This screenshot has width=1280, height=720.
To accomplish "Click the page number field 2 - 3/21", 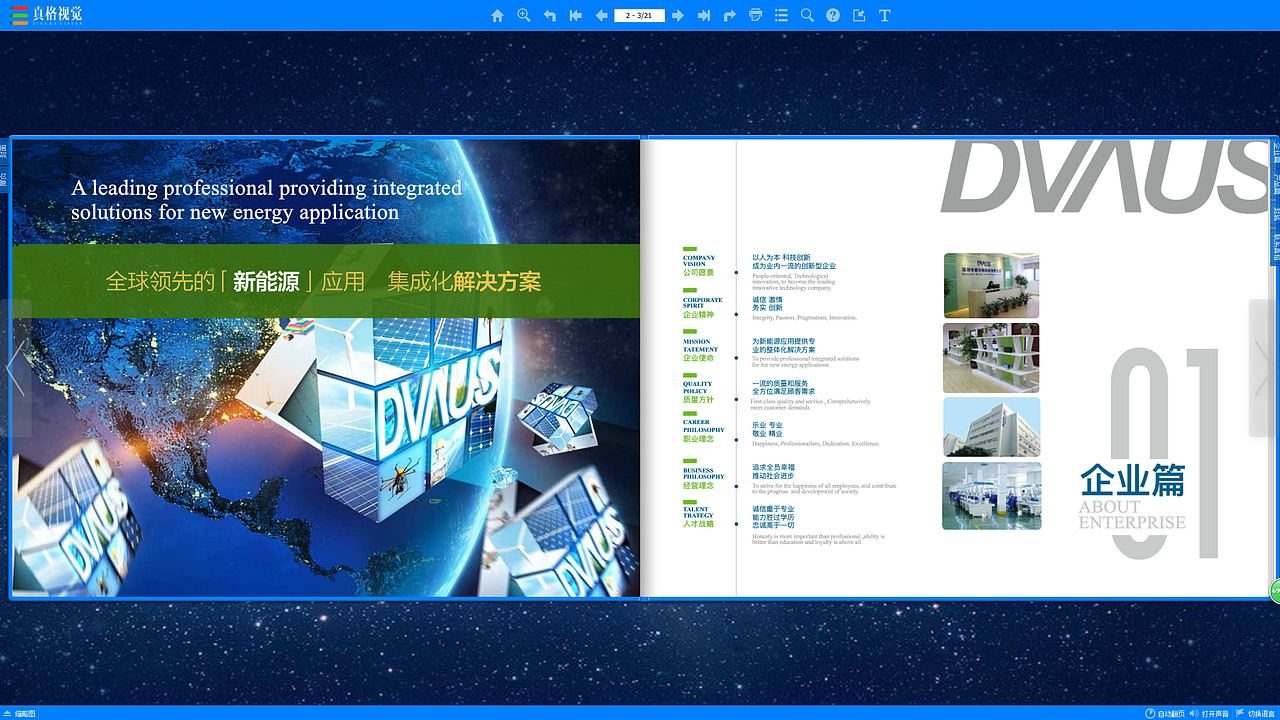I will [639, 15].
